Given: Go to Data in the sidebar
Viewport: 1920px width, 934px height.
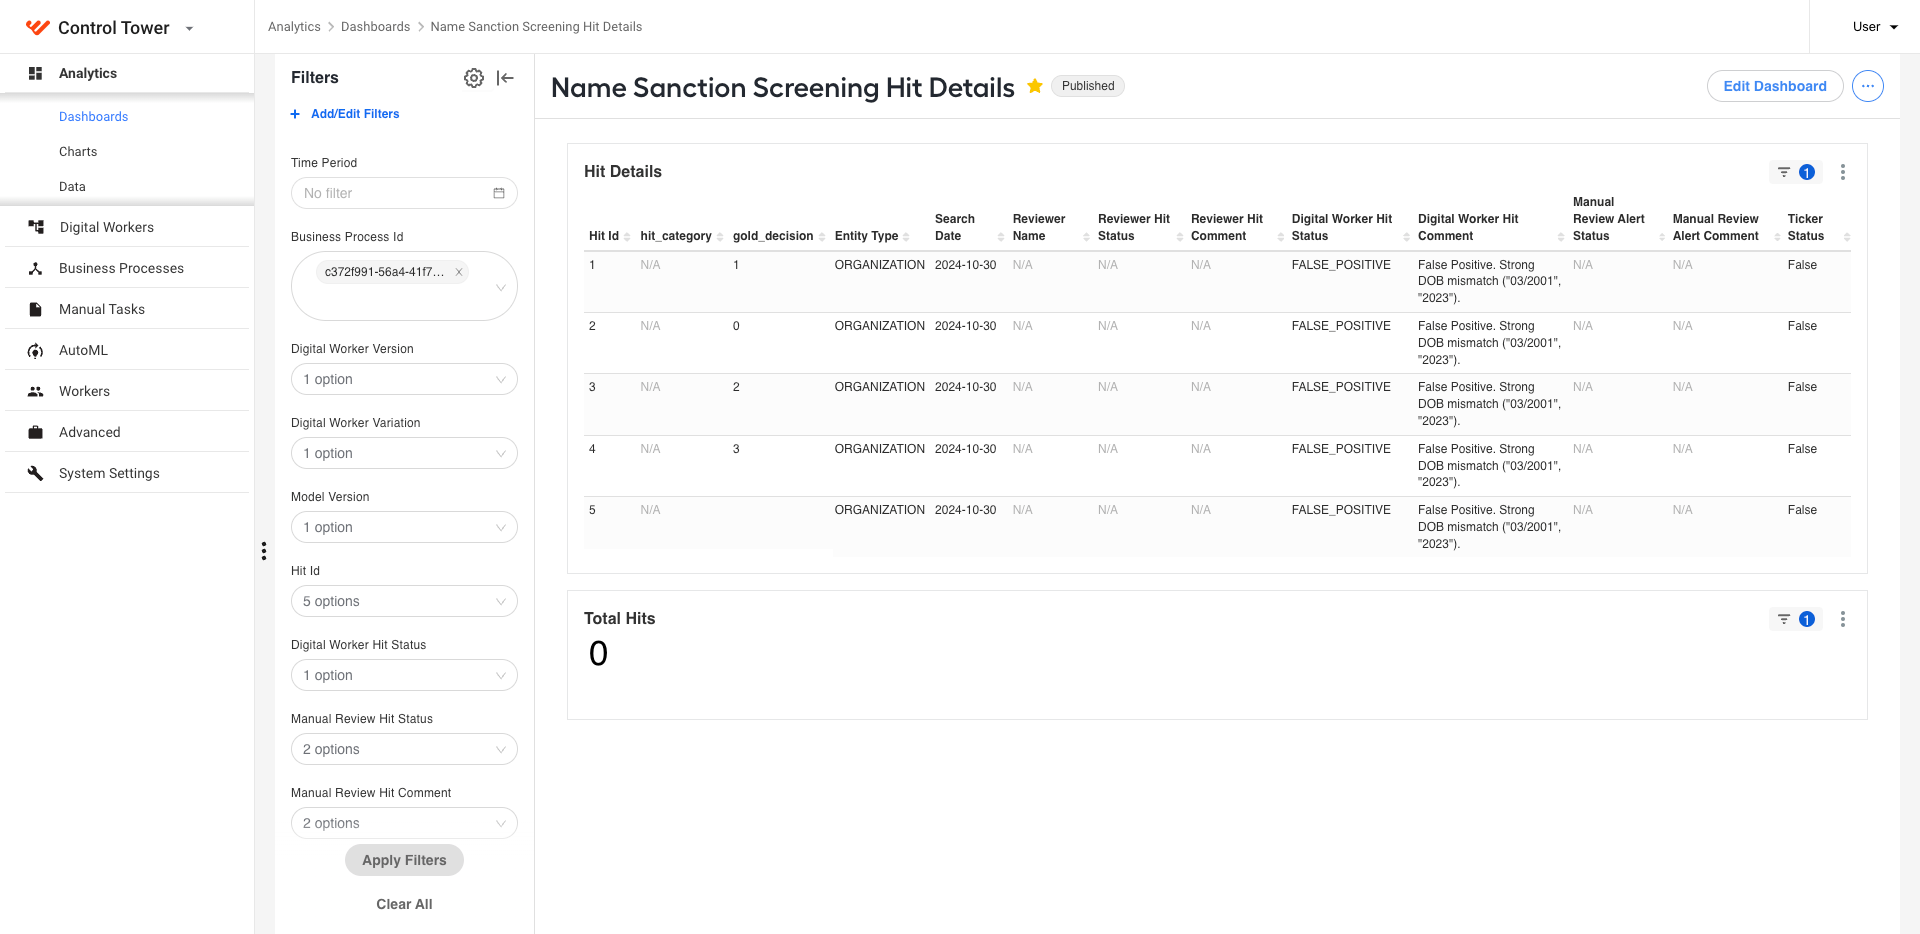Looking at the screenshot, I should coord(72,186).
